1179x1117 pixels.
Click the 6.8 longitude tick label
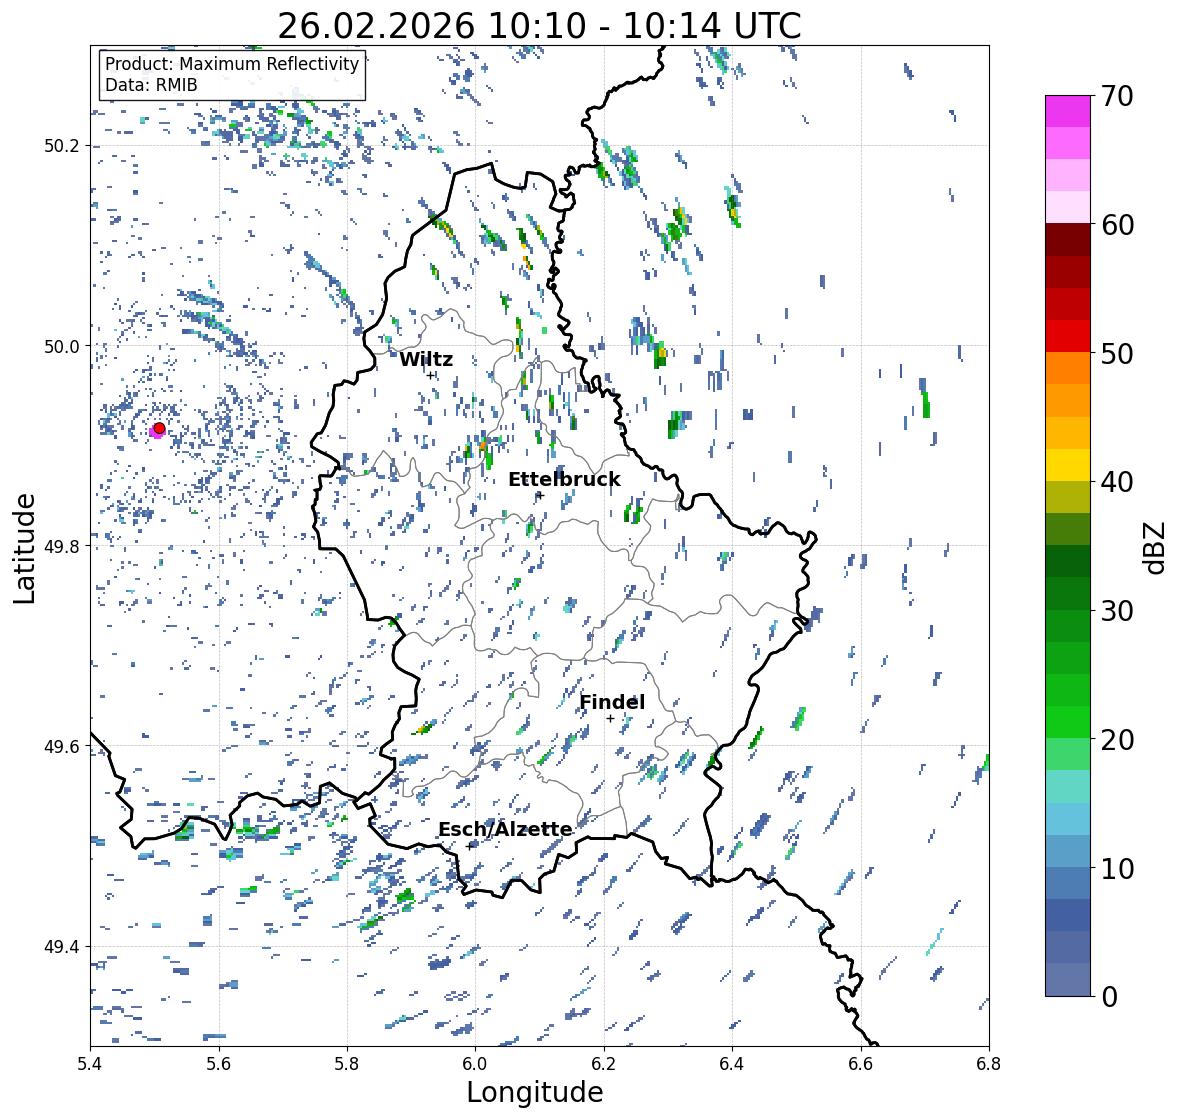989,1064
